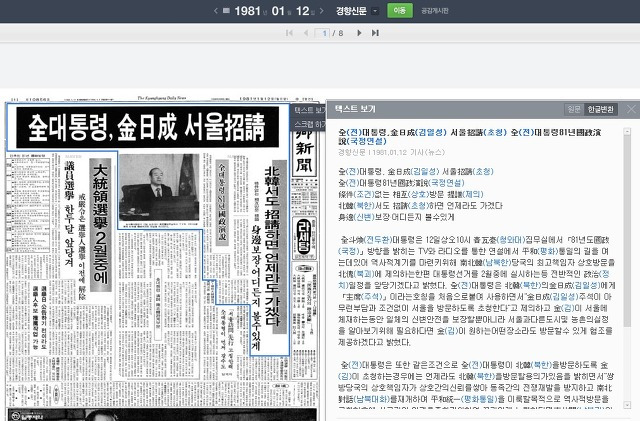
Task: Click the 텍스트 보기 panel title
Action: click(x=355, y=109)
